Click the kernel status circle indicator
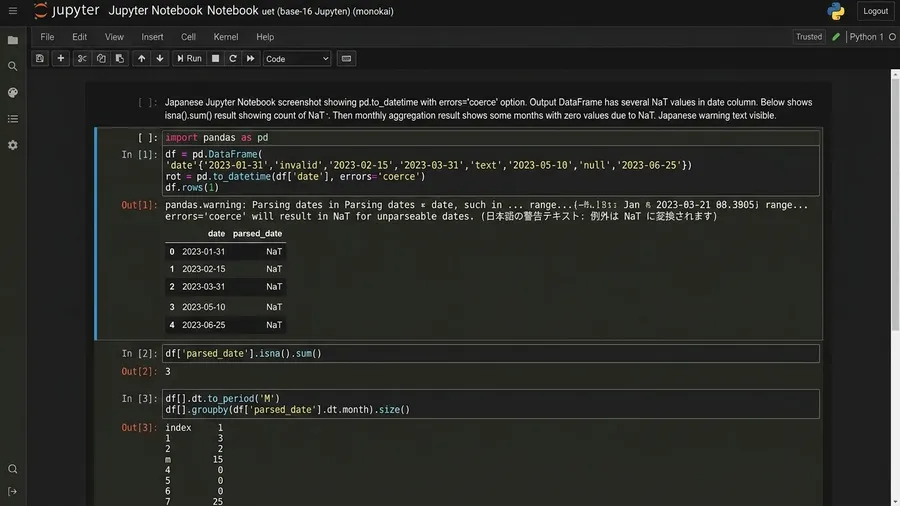Screen dimensions: 900x506 tap(892, 37)
